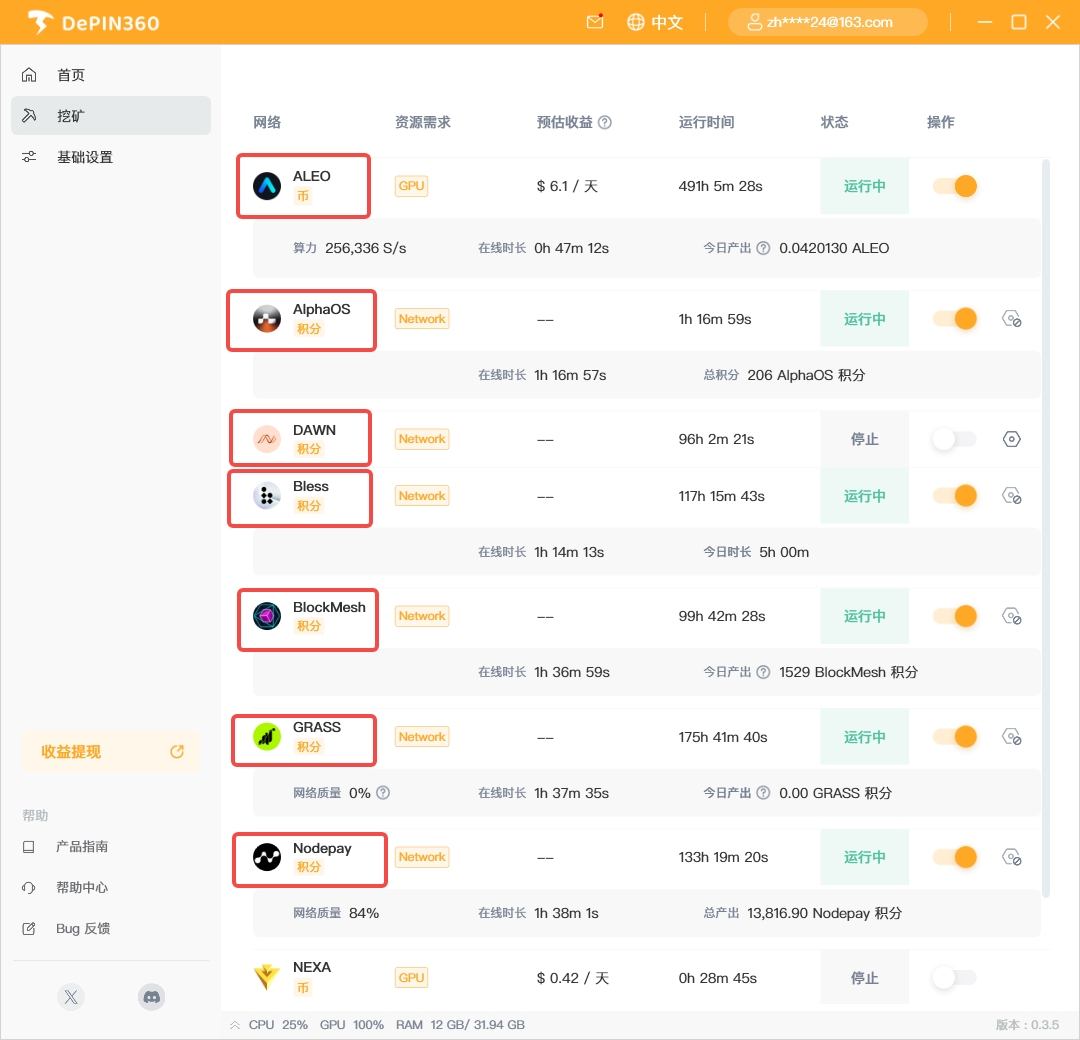Click AlphaOS Network resource tag
This screenshot has height=1040, width=1080.
pos(422,319)
